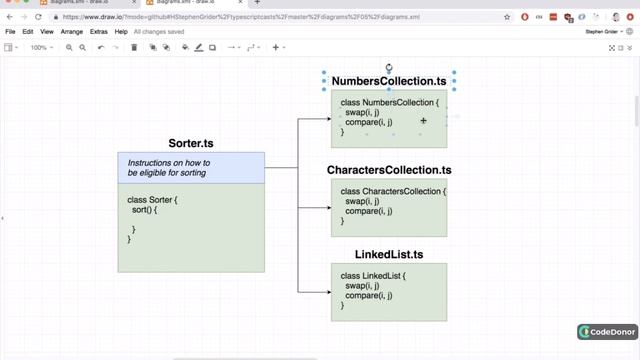
Task: Select the class CharactersCollection green box
Action: (389, 208)
